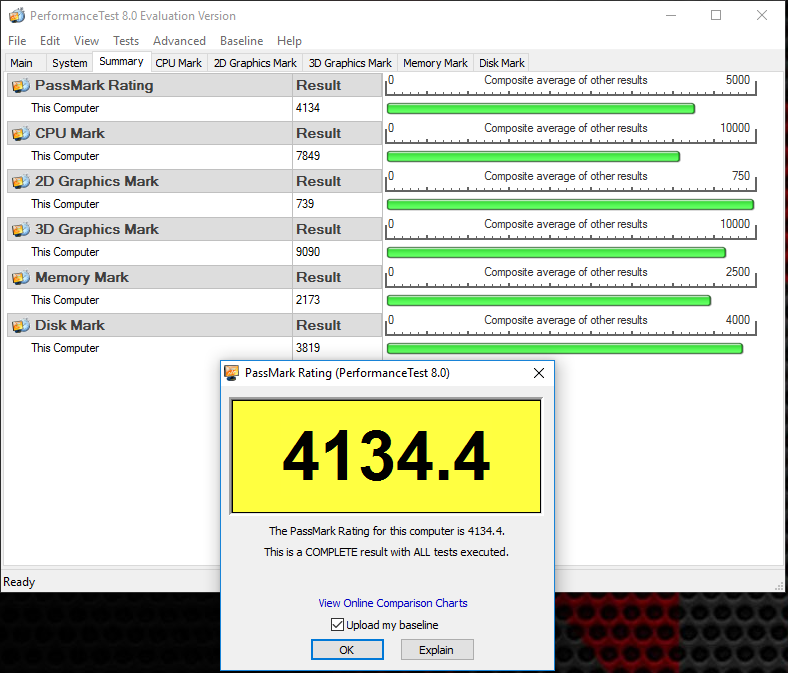
Task: Open View Online Comparison Charts link
Action: point(393,603)
